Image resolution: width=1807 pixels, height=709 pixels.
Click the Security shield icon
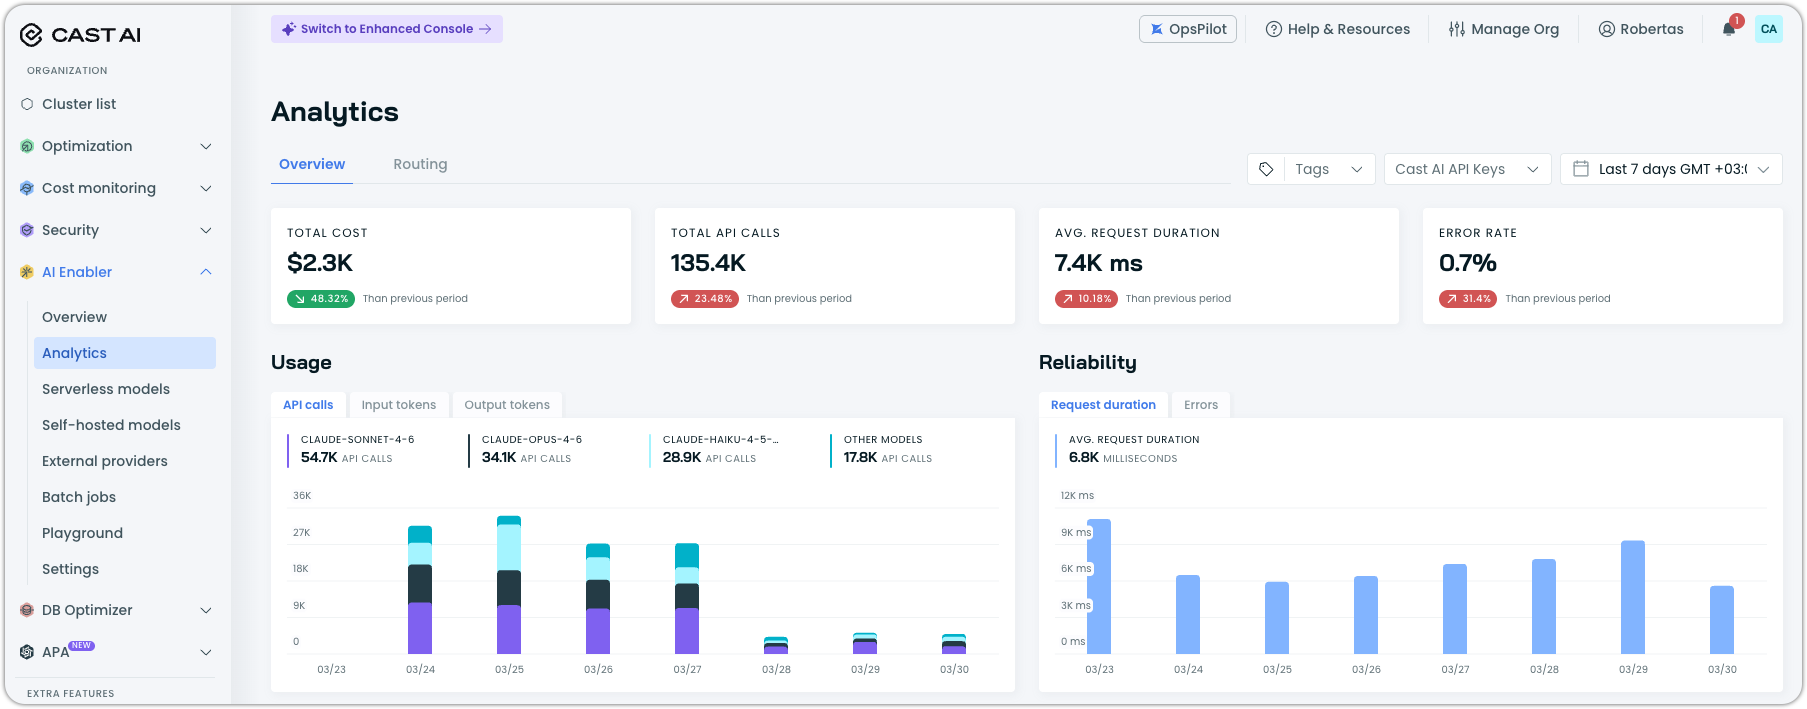pyautogui.click(x=27, y=230)
